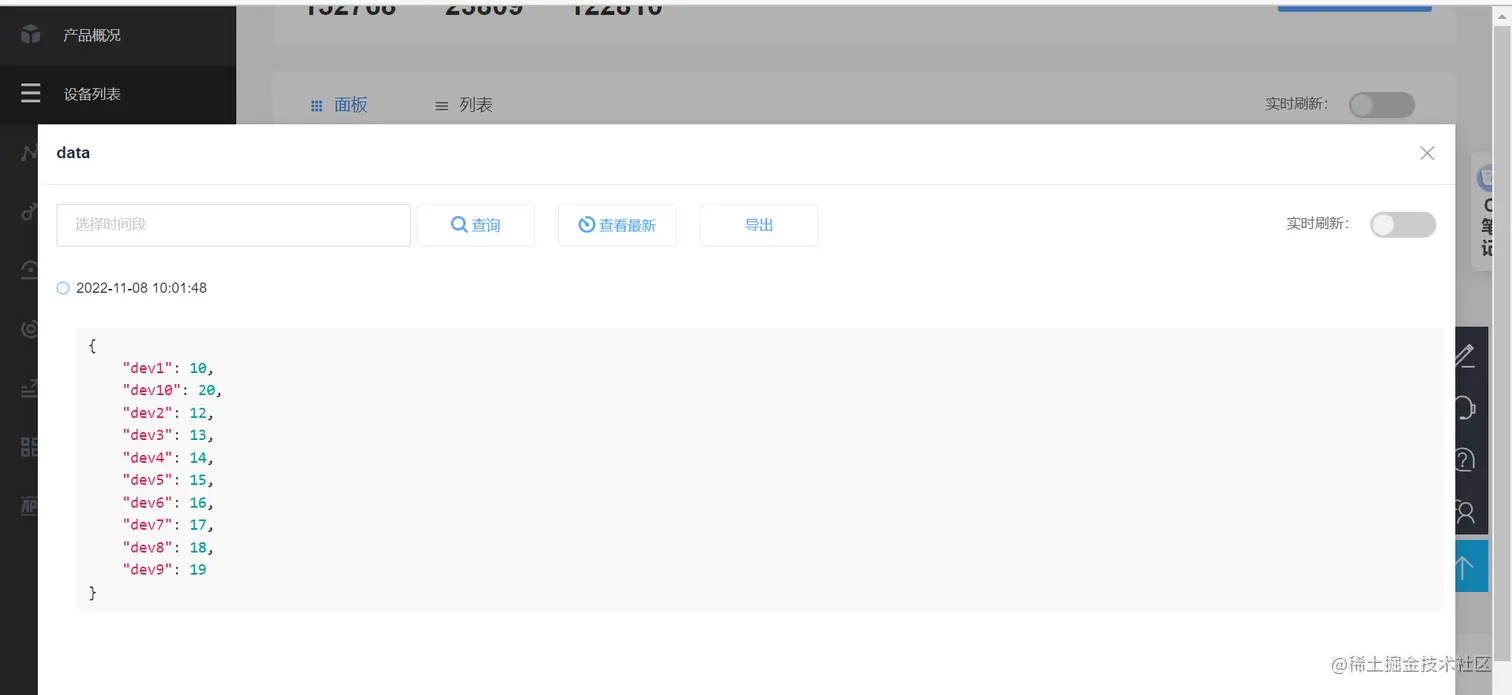Toggle 实时刷新 switch in background page
This screenshot has width=1512, height=695.
1381,105
